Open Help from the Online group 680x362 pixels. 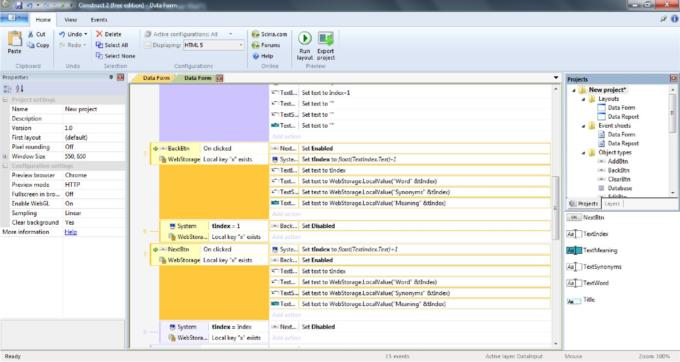[263, 56]
